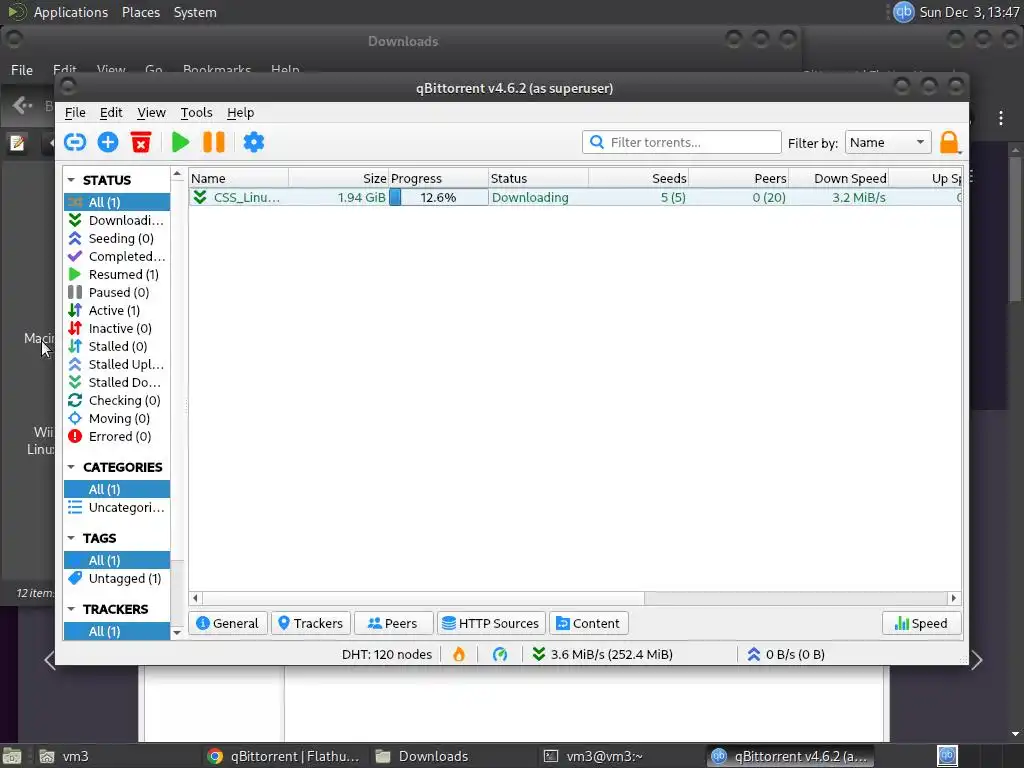
Task: Select Stalled Downloading status filter
Action: coord(117,382)
